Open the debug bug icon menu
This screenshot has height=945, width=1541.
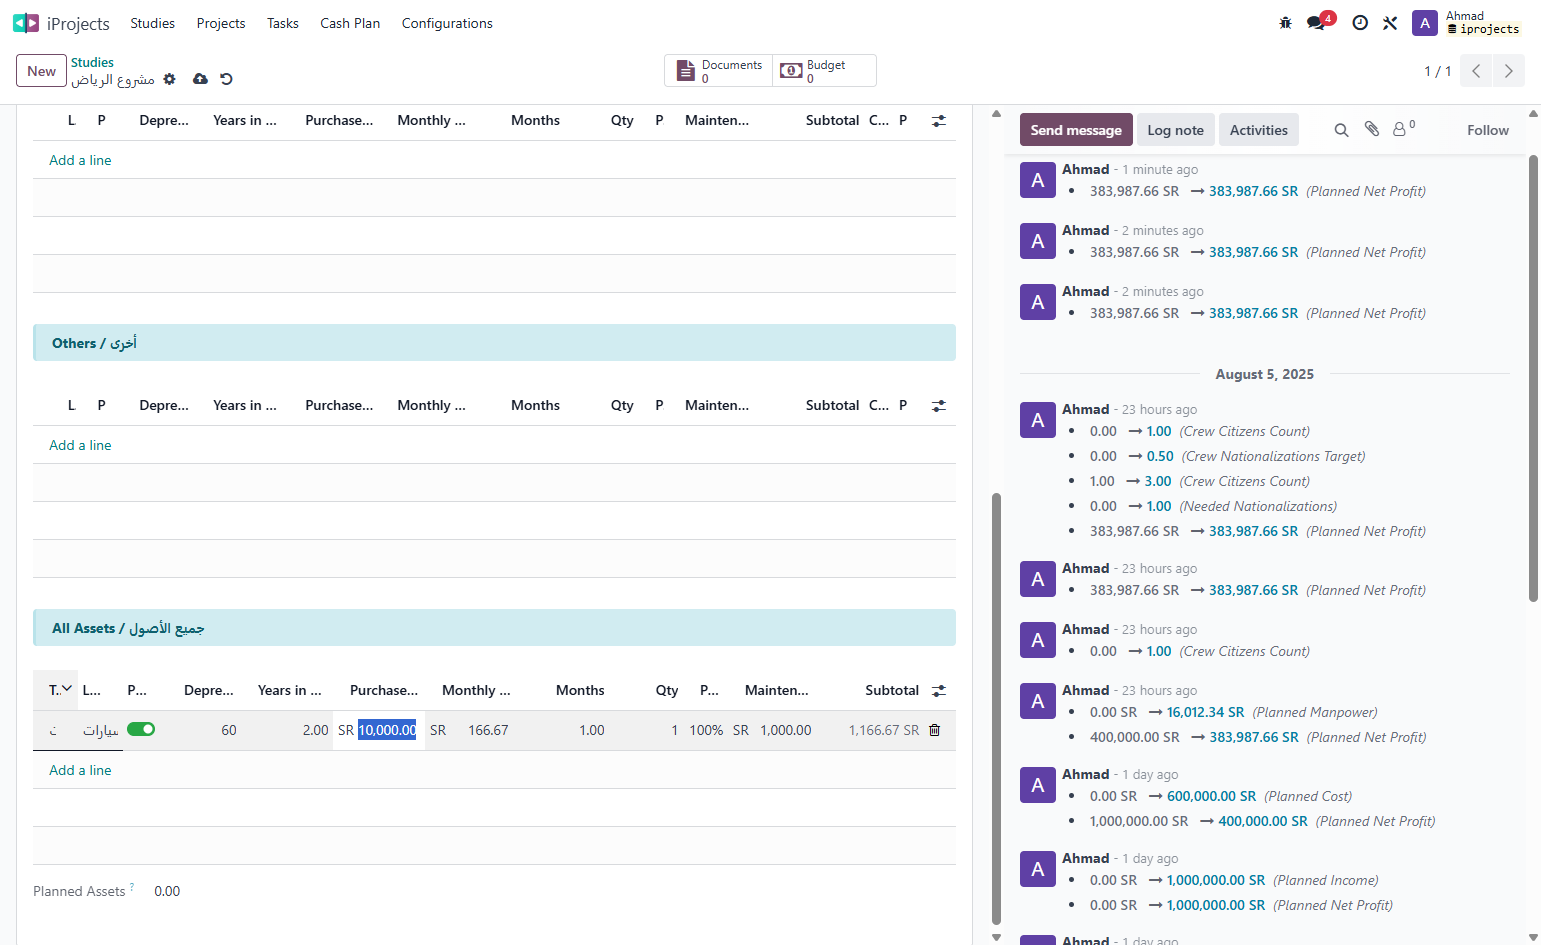click(x=1285, y=23)
